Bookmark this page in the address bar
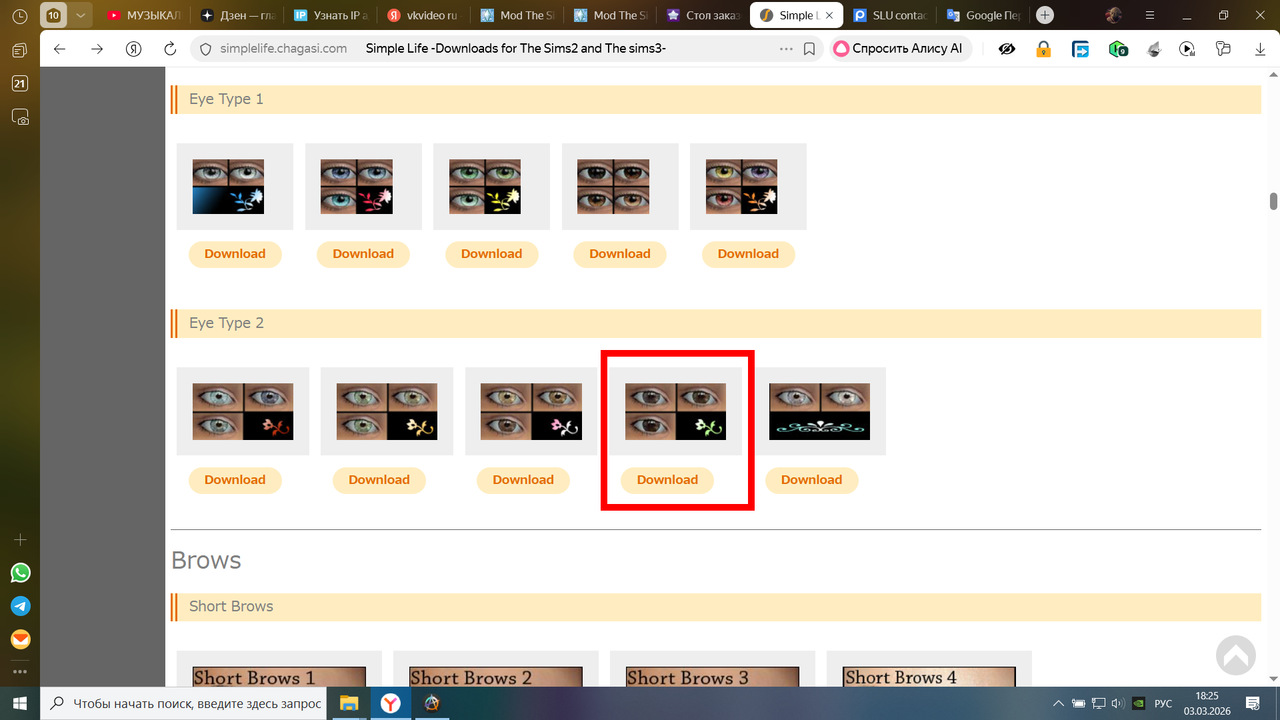 coord(809,49)
